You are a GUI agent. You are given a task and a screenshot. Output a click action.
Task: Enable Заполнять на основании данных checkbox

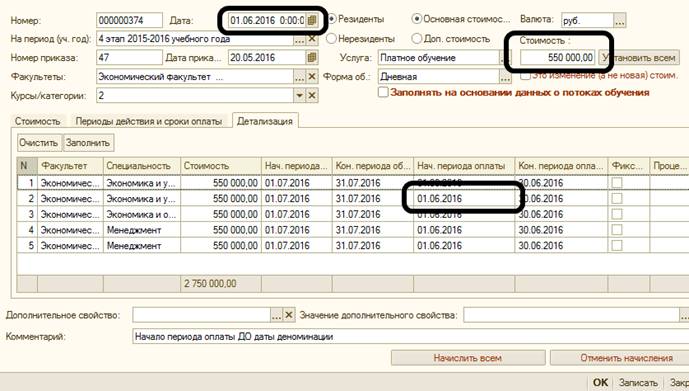click(x=384, y=93)
